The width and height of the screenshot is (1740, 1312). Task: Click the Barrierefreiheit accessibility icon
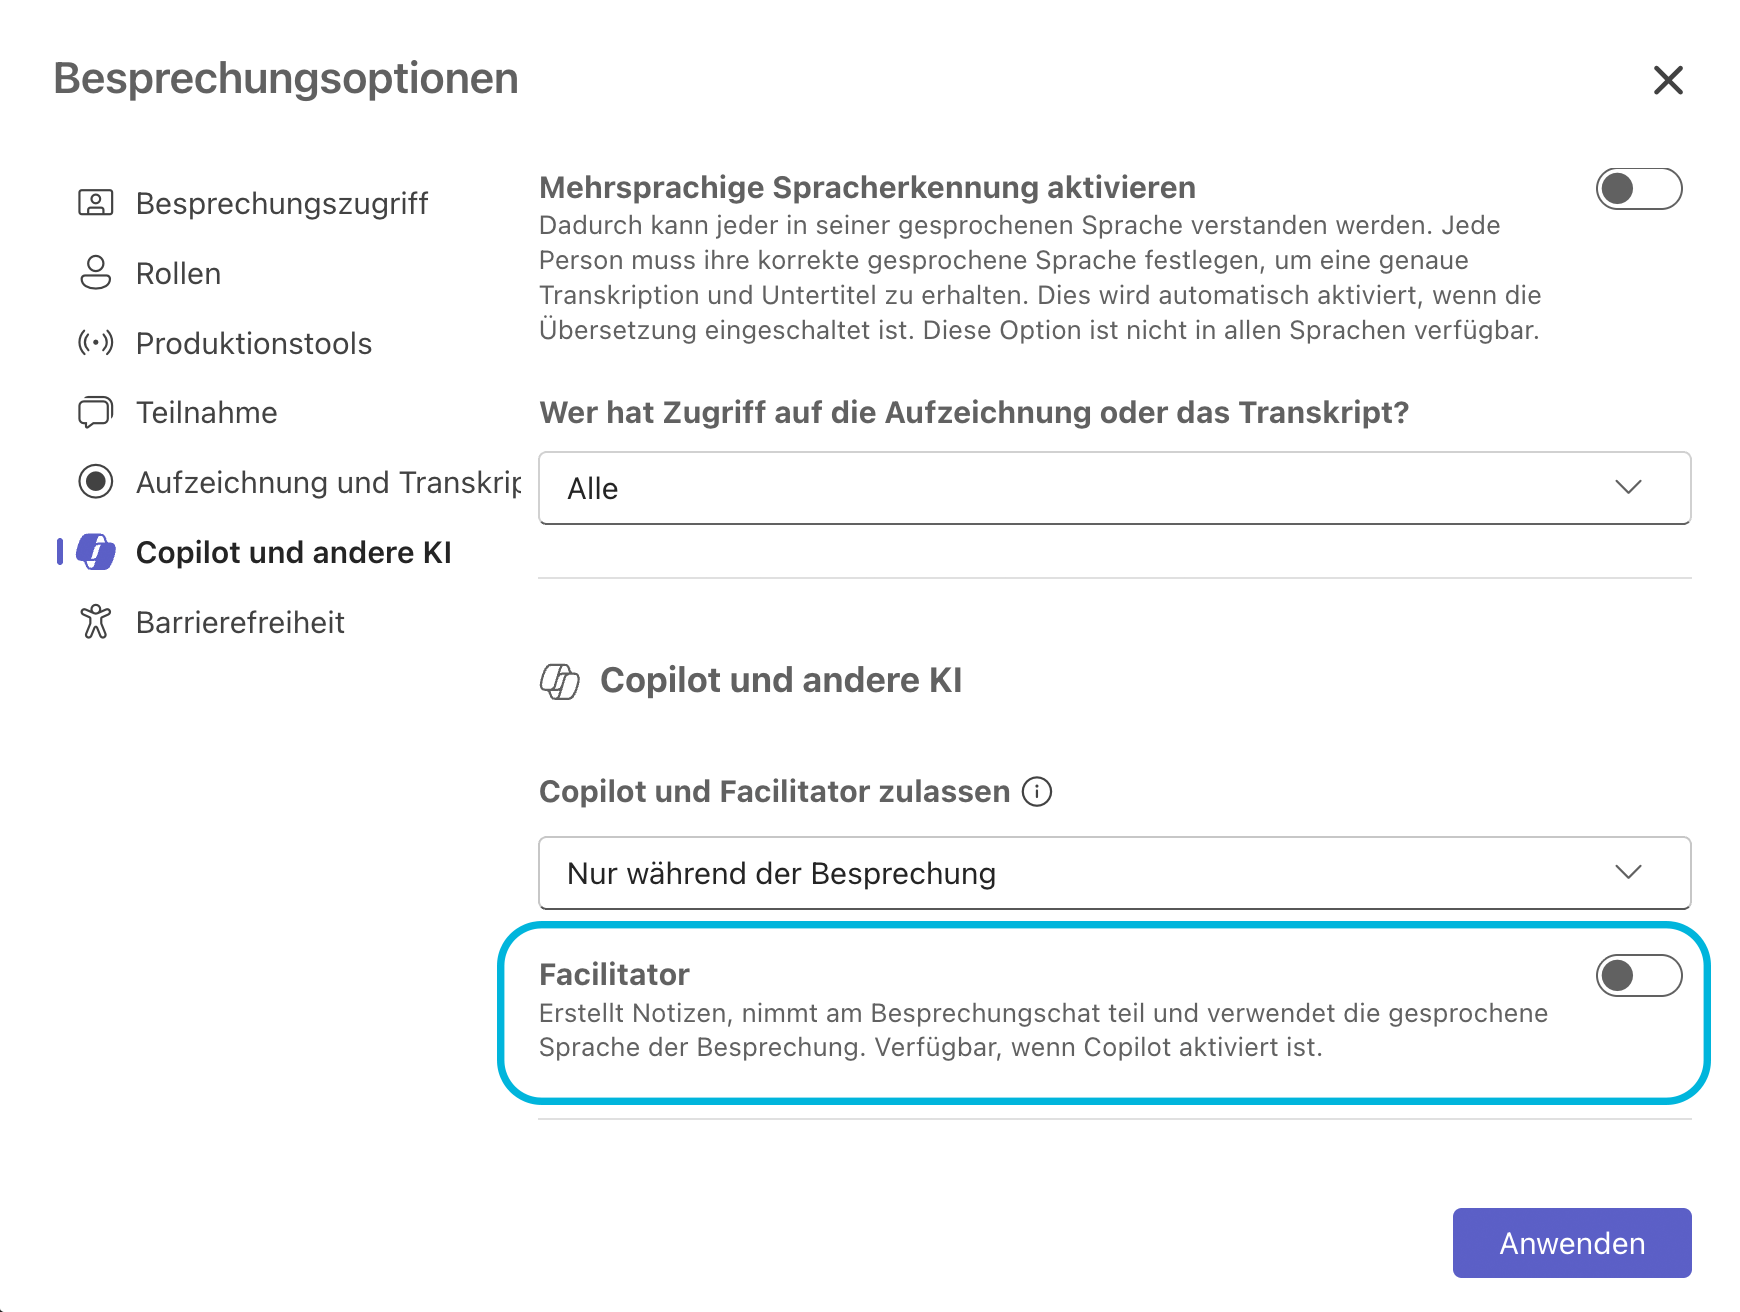(96, 622)
